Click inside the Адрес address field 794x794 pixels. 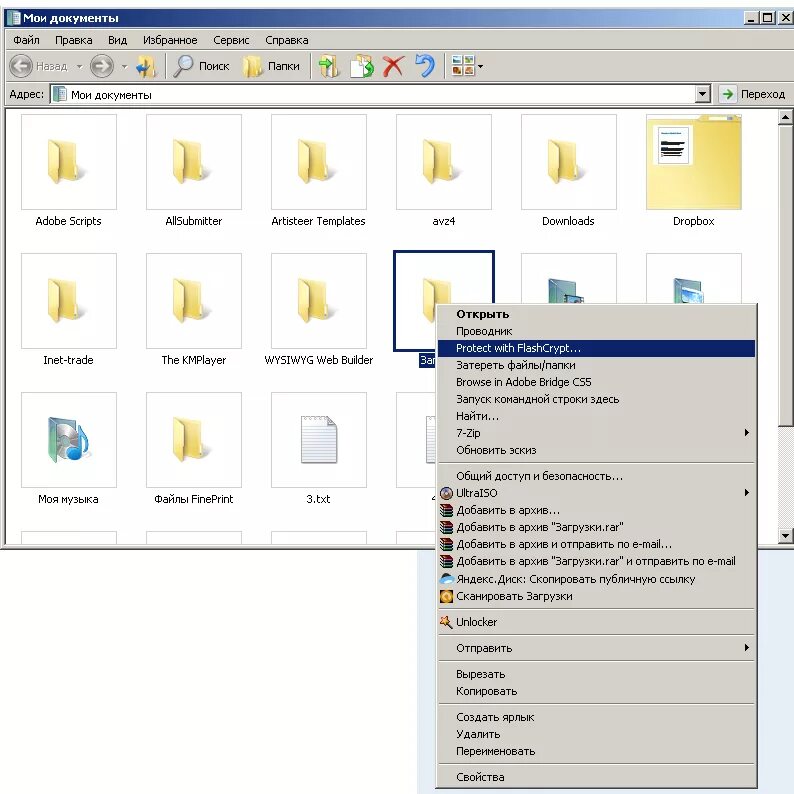click(373, 95)
